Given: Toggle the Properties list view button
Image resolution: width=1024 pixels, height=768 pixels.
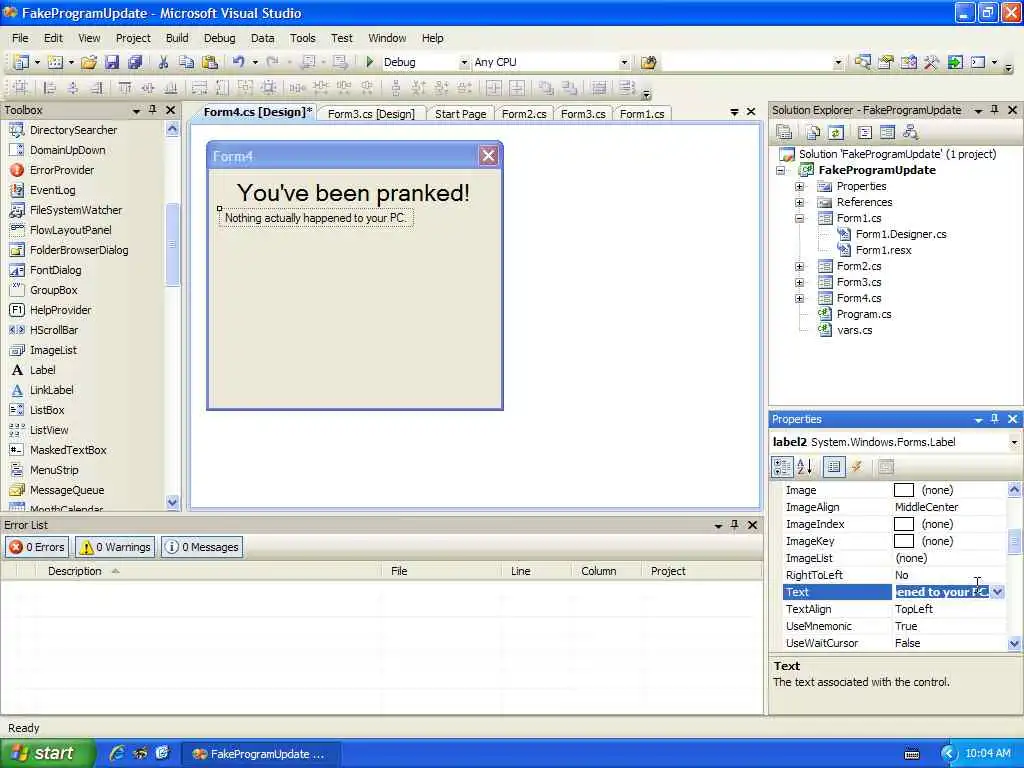Looking at the screenshot, I should click(x=834, y=466).
